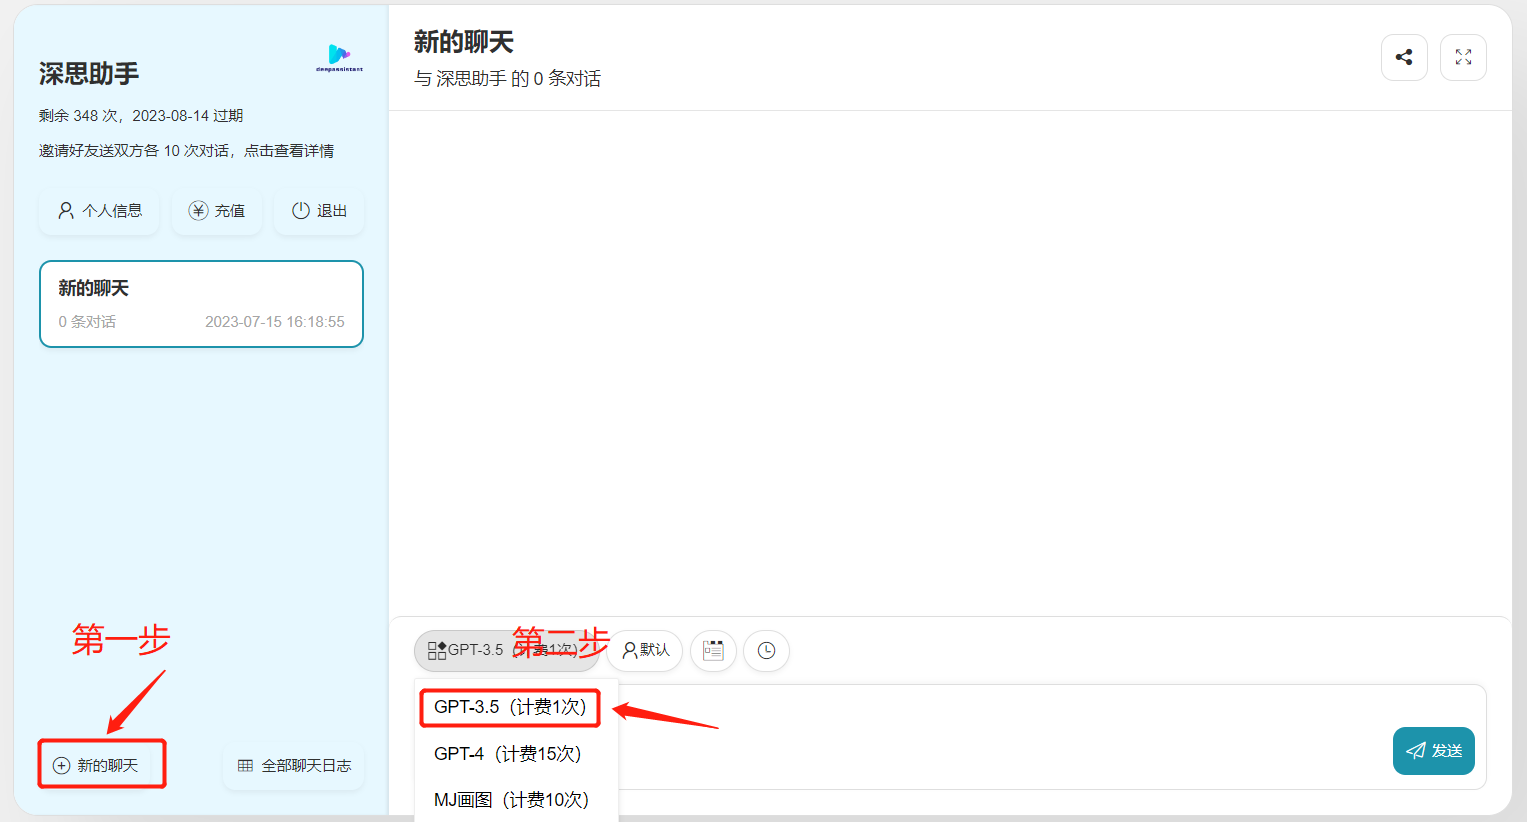
Task: Select GPT-4 (计费15次) option
Action: [508, 754]
